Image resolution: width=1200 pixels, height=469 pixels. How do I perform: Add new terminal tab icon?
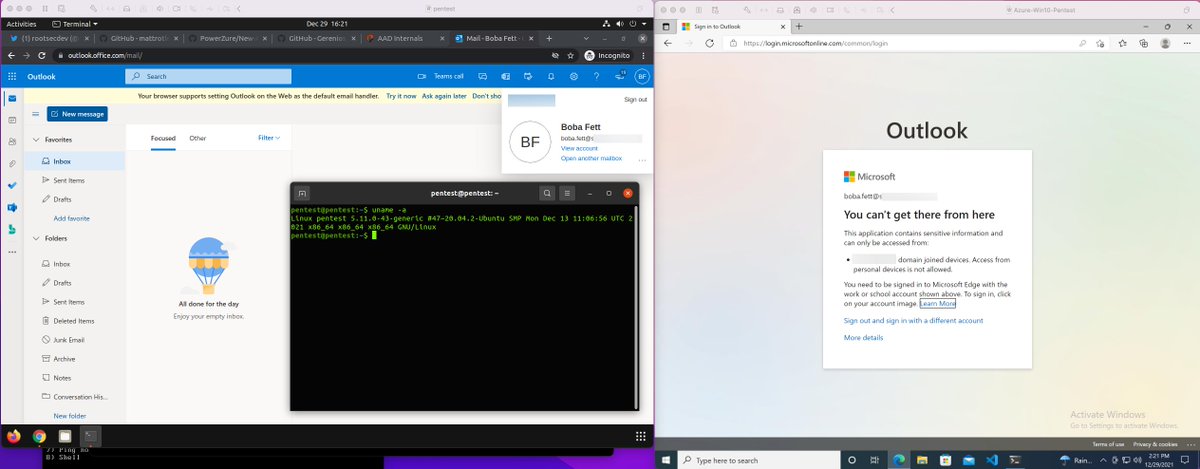click(302, 193)
